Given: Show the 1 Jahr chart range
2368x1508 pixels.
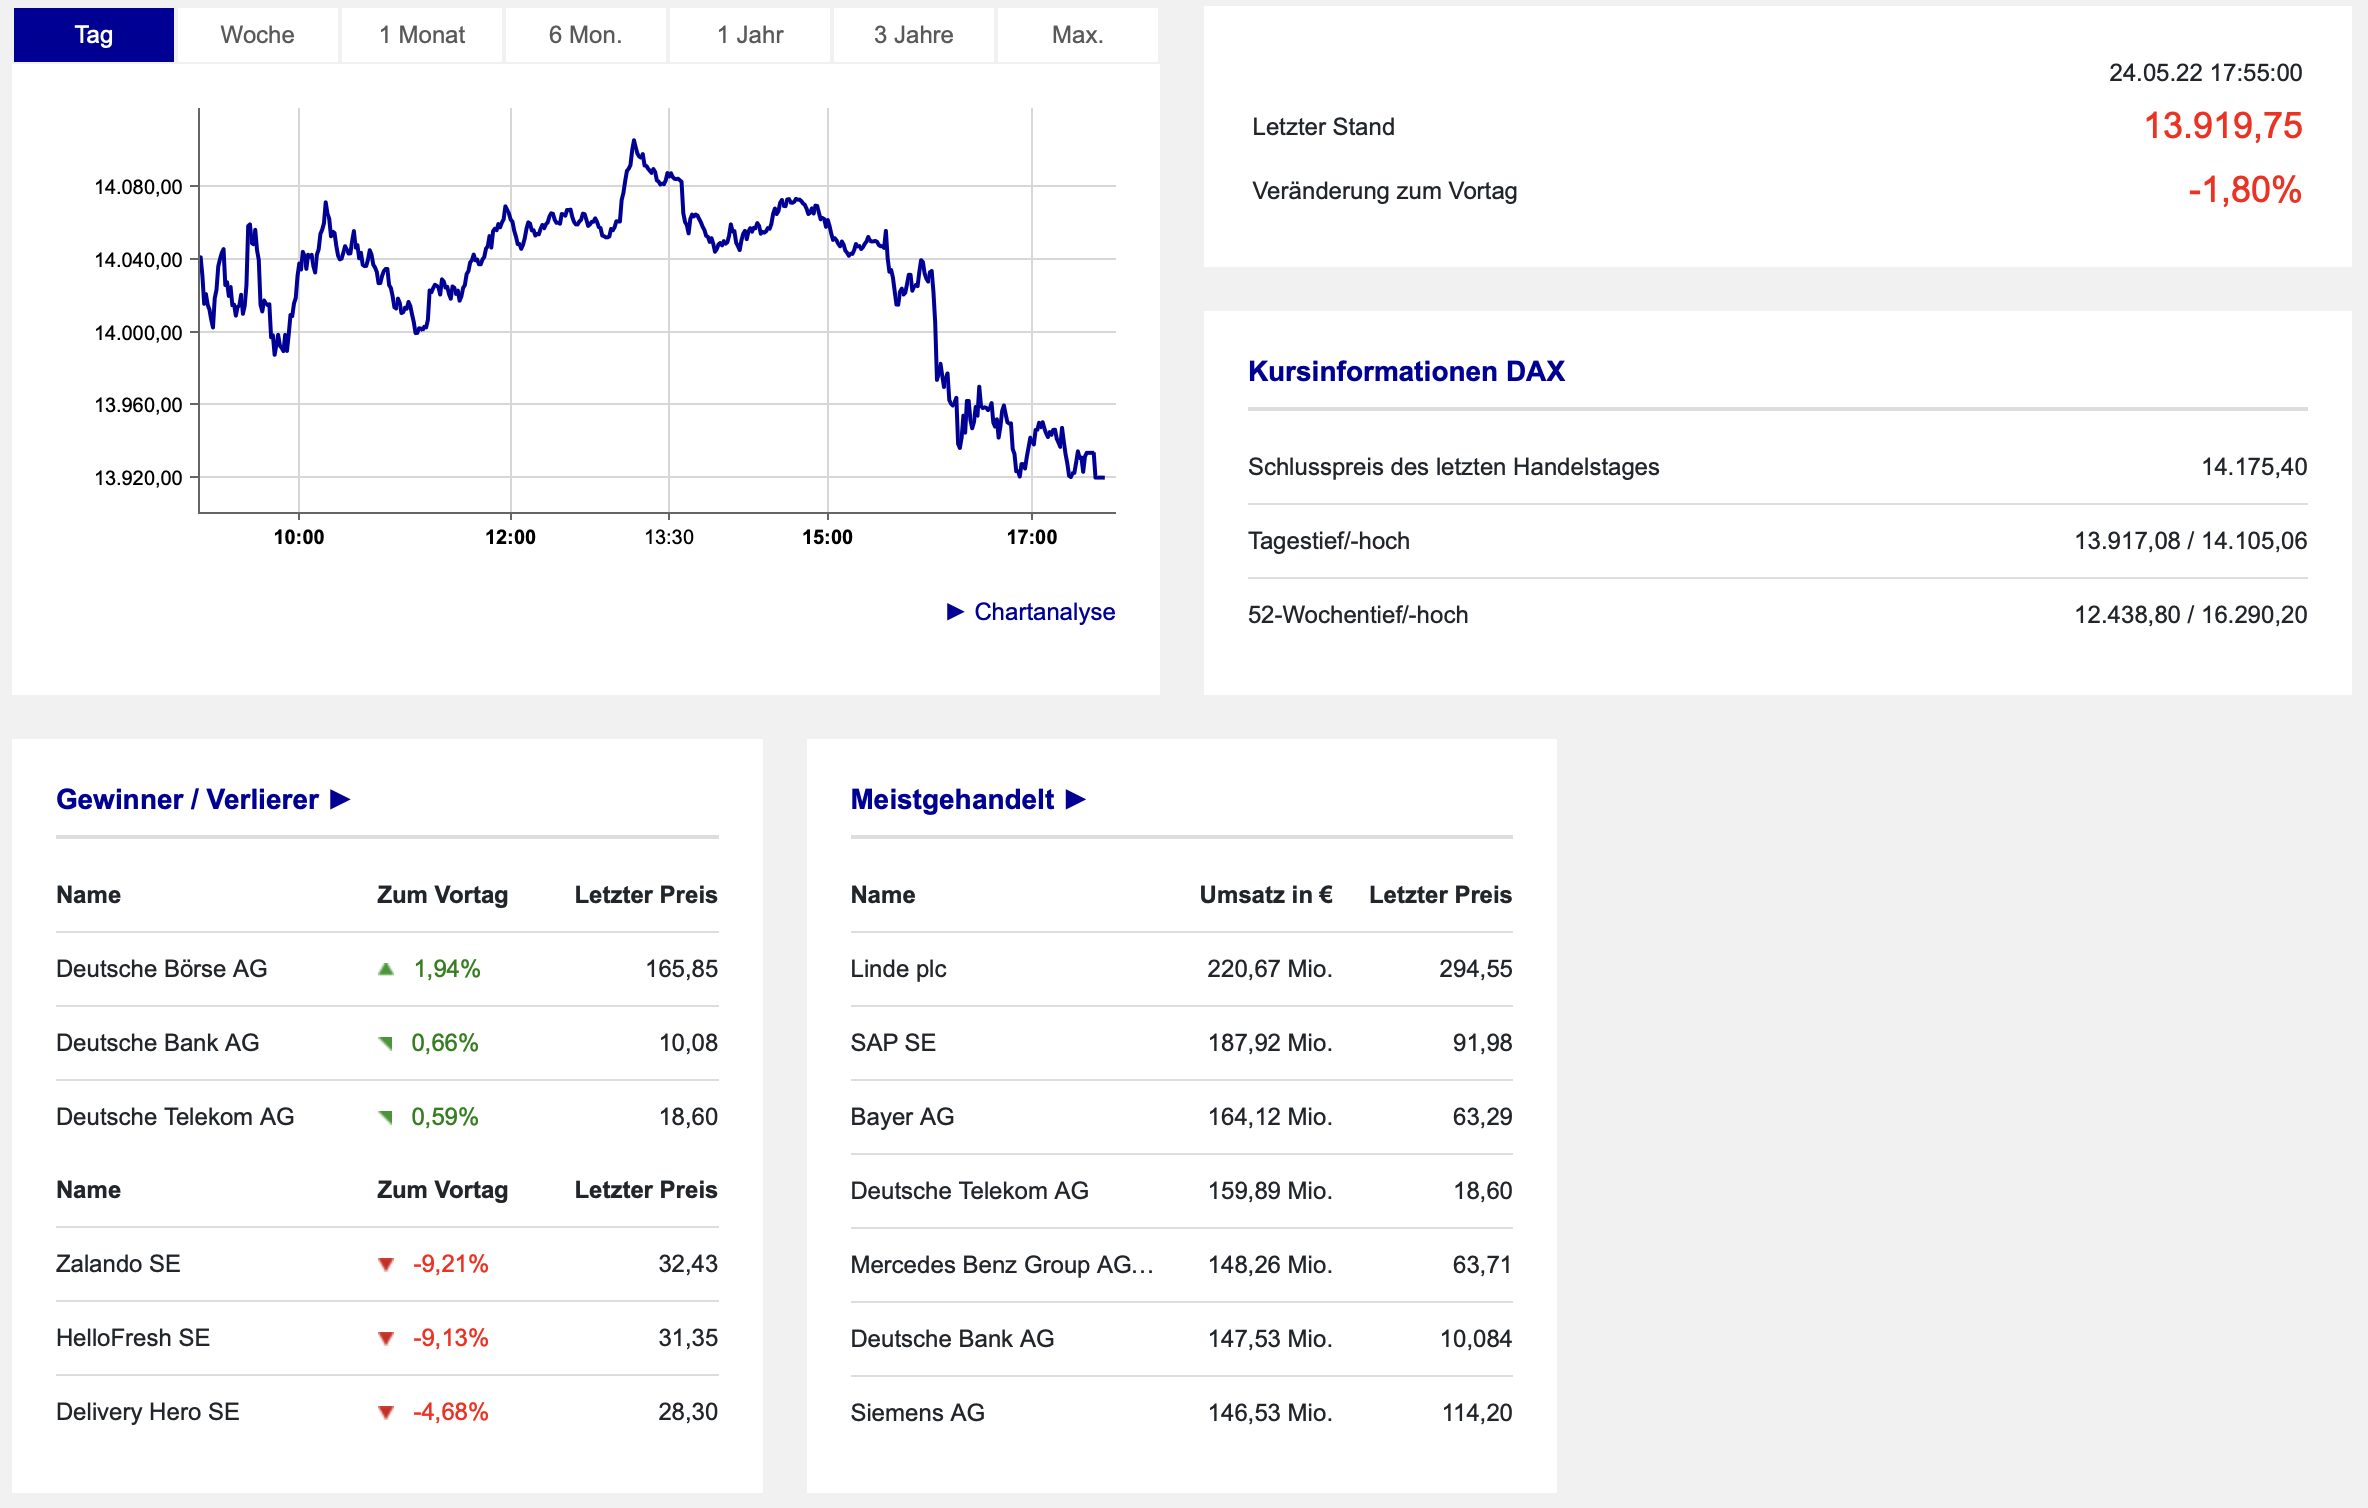Looking at the screenshot, I should 750,35.
